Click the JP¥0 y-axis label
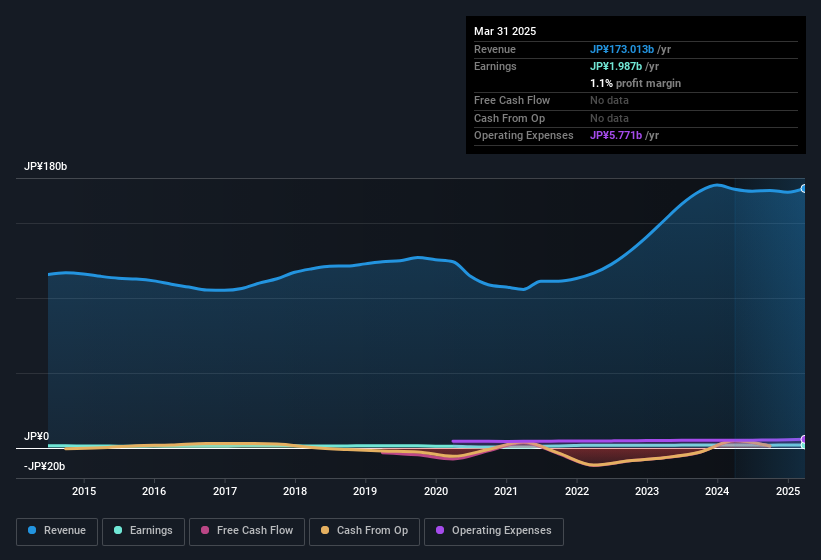The width and height of the screenshot is (821, 560). (x=37, y=436)
